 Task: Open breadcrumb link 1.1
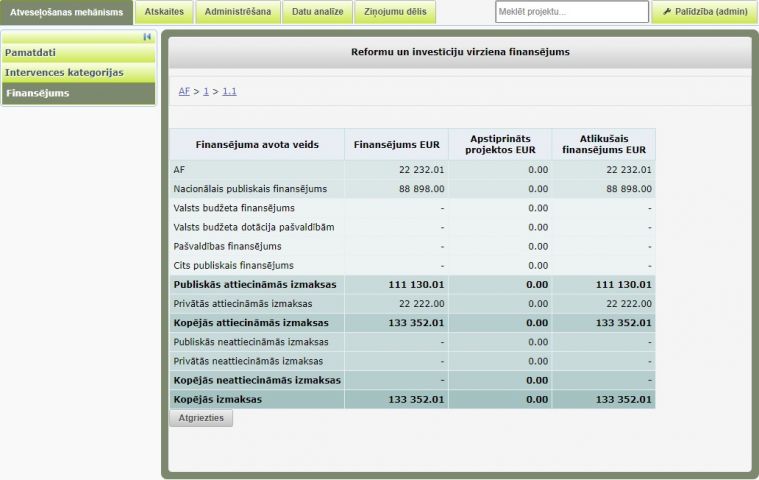click(x=229, y=91)
